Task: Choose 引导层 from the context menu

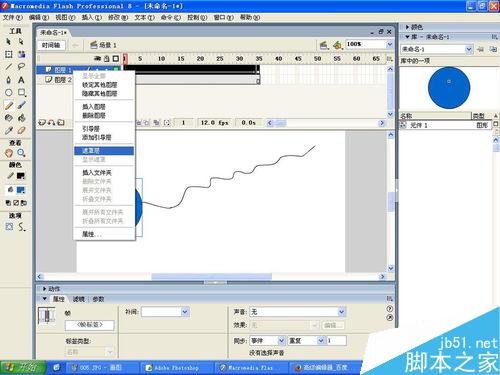Action: tap(104, 129)
